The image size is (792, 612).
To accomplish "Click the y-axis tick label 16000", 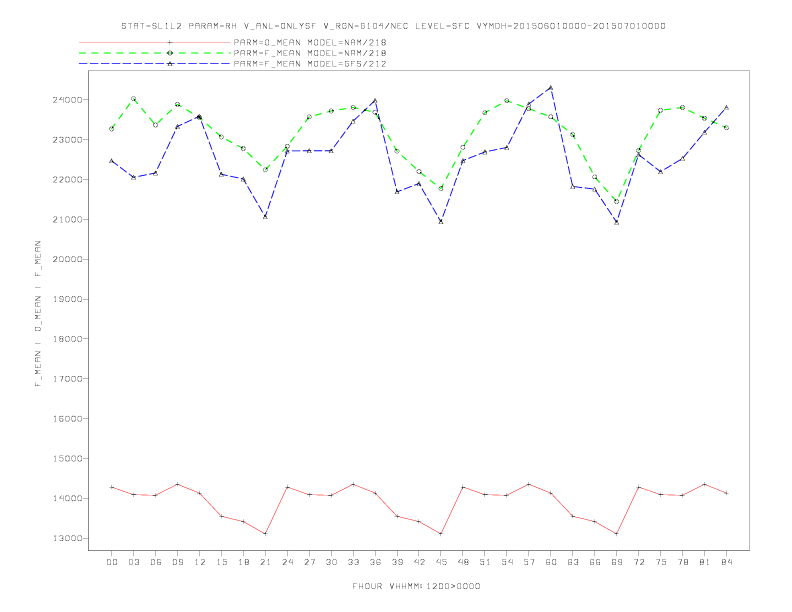I will 67,419.
